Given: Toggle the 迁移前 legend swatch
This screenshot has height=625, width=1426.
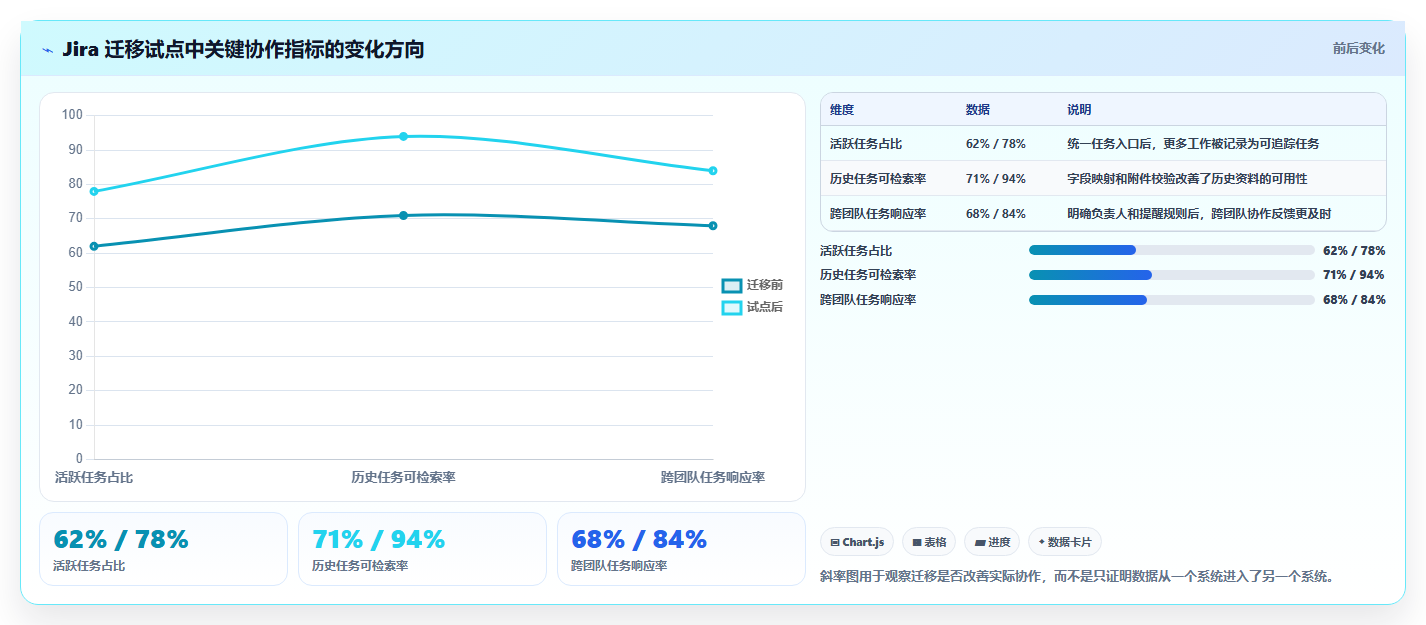Looking at the screenshot, I should tap(732, 286).
